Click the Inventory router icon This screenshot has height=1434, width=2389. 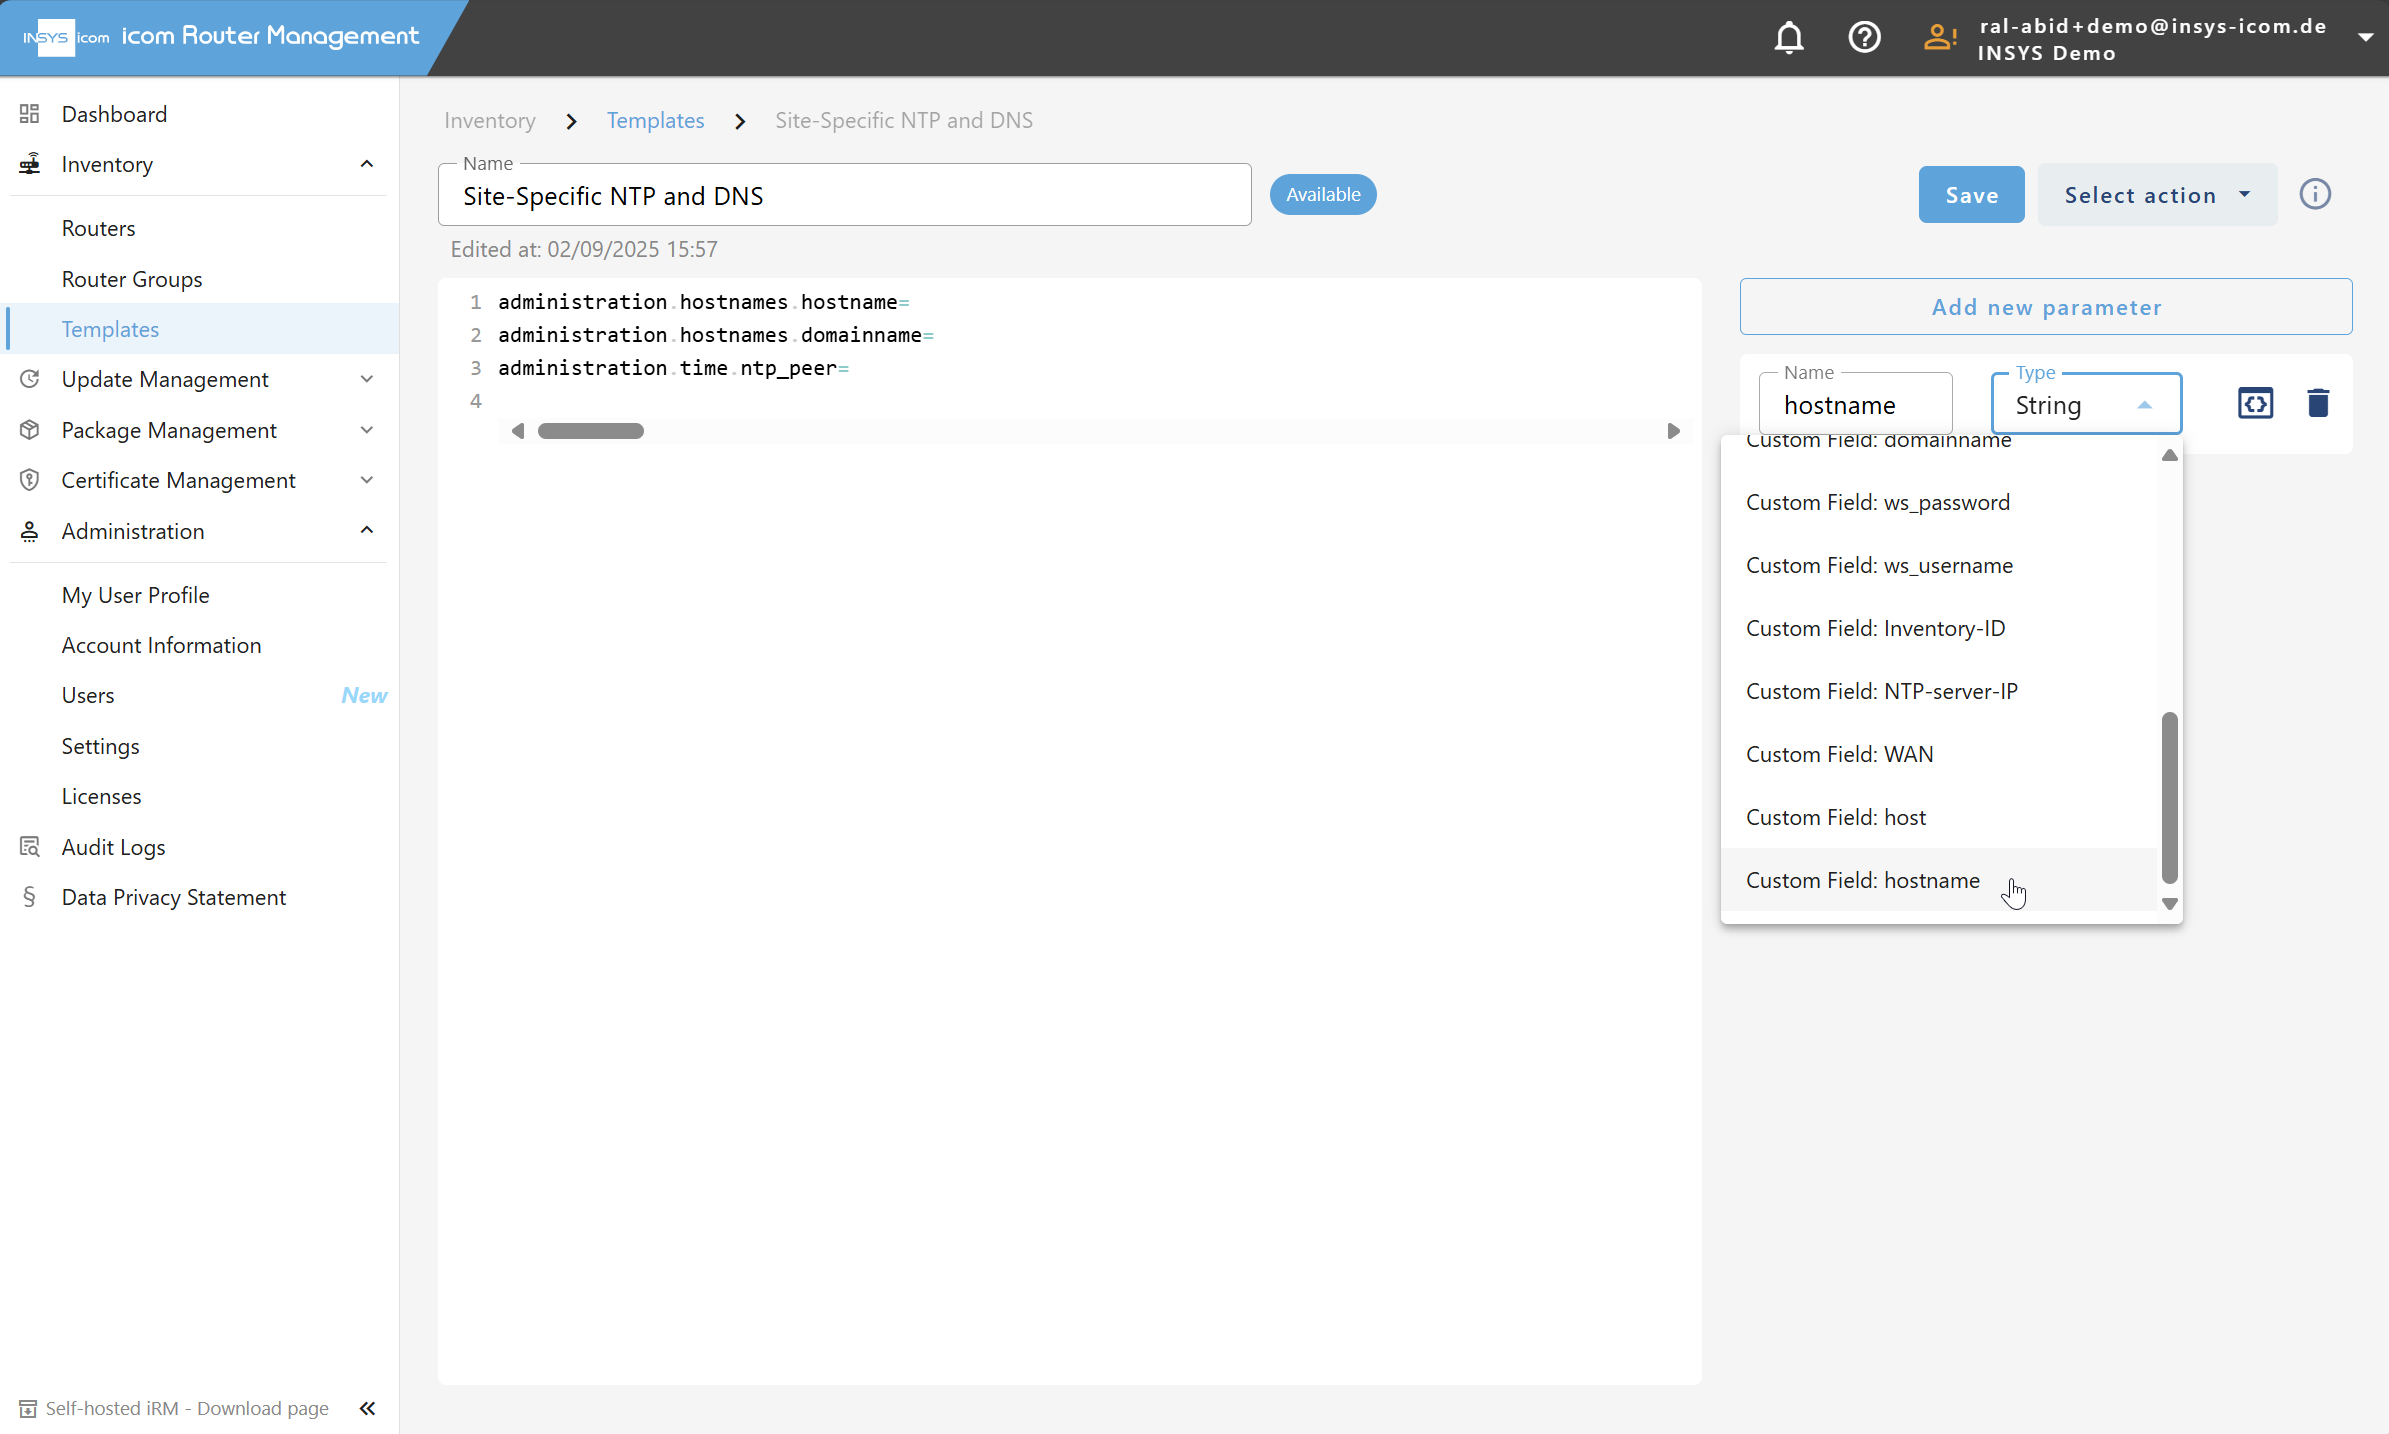point(30,164)
